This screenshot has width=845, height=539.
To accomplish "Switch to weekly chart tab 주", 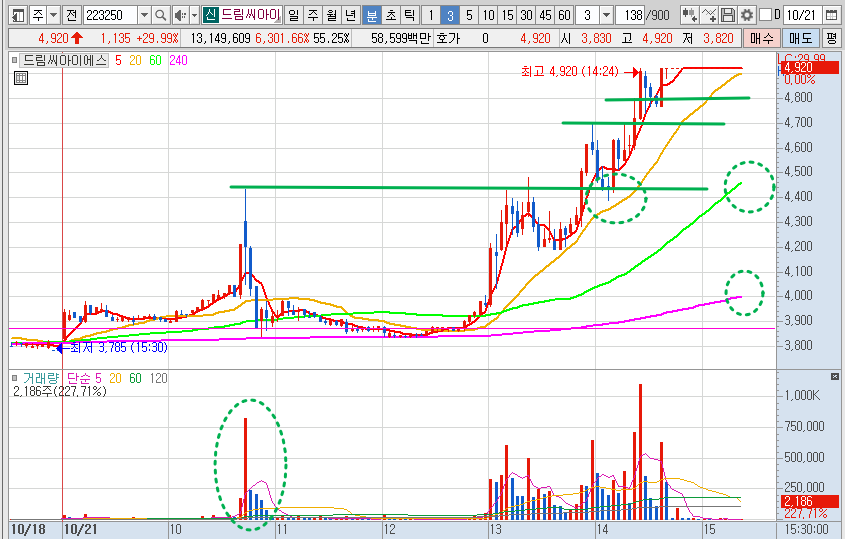I will point(313,15).
